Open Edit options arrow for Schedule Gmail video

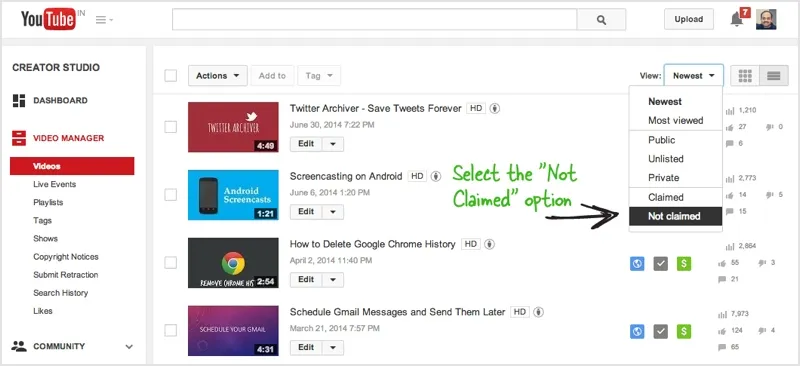(x=333, y=348)
